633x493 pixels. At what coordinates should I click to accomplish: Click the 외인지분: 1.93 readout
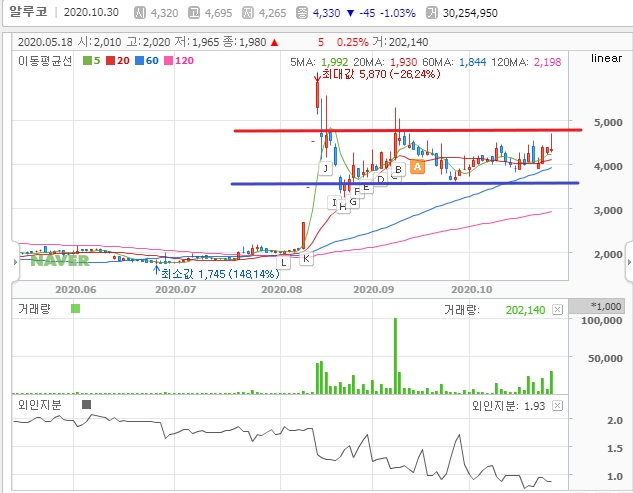pos(509,405)
